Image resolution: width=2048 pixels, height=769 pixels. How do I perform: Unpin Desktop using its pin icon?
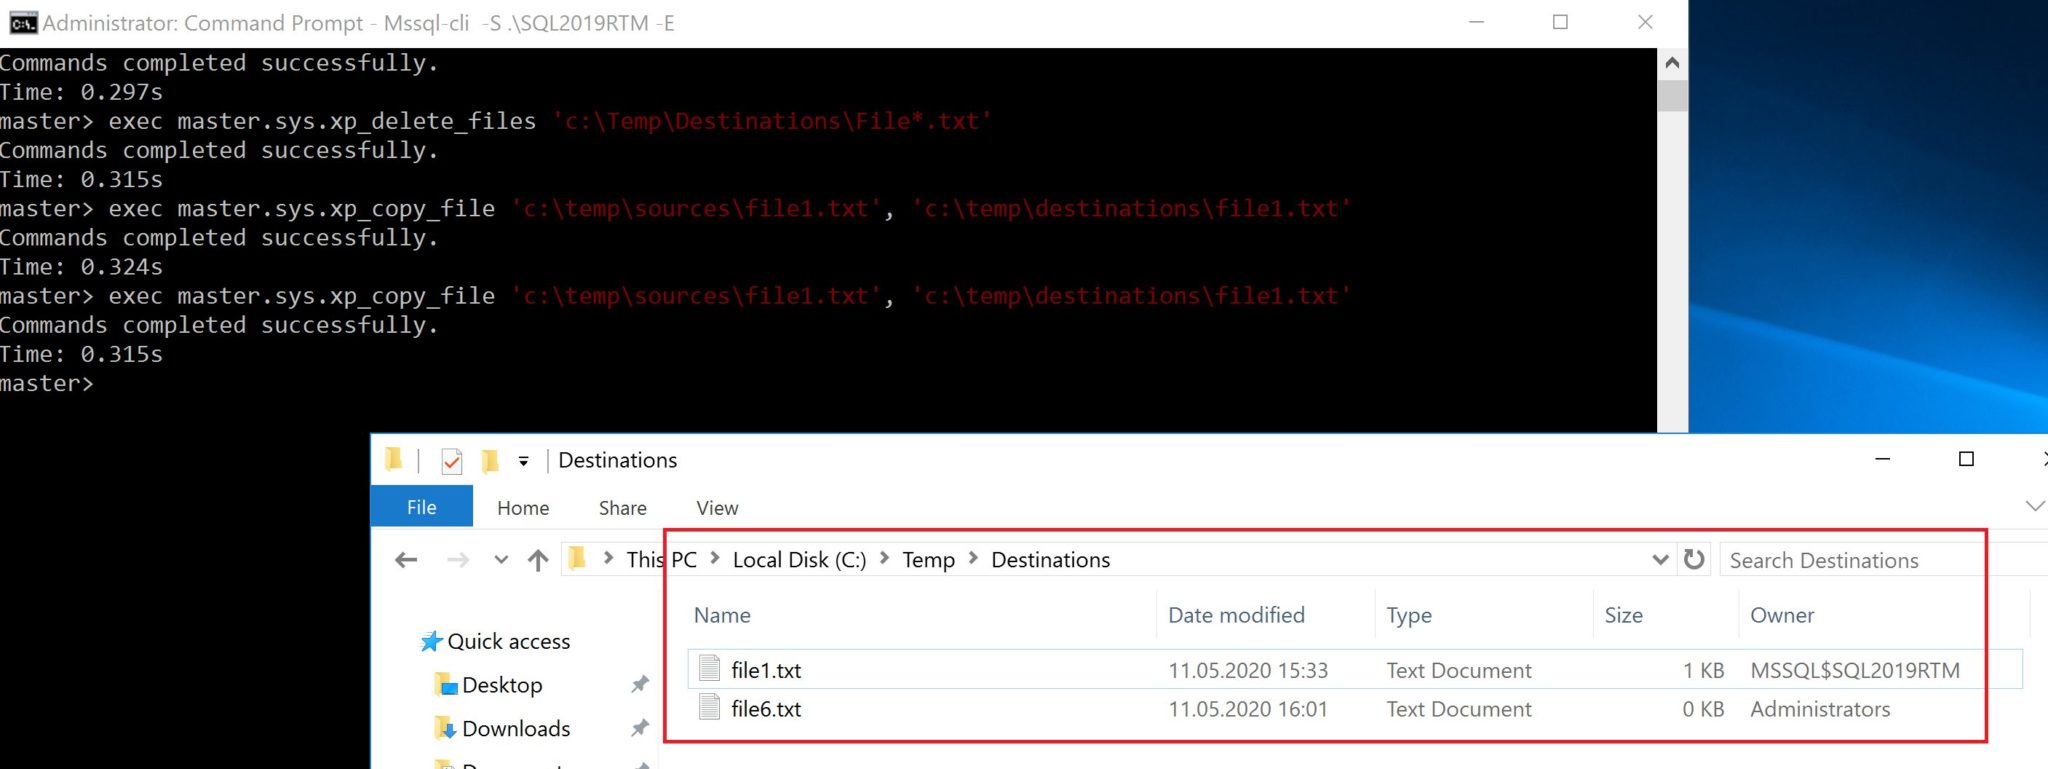pos(640,685)
